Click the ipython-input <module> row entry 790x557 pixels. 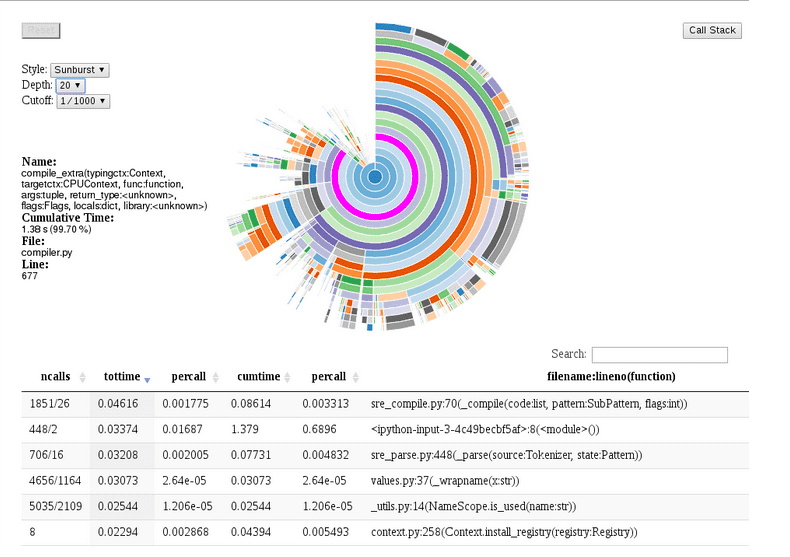tap(484, 430)
